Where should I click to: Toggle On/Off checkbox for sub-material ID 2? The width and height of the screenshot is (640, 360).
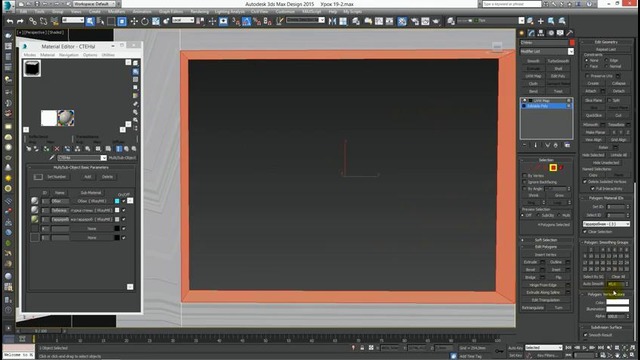click(124, 210)
